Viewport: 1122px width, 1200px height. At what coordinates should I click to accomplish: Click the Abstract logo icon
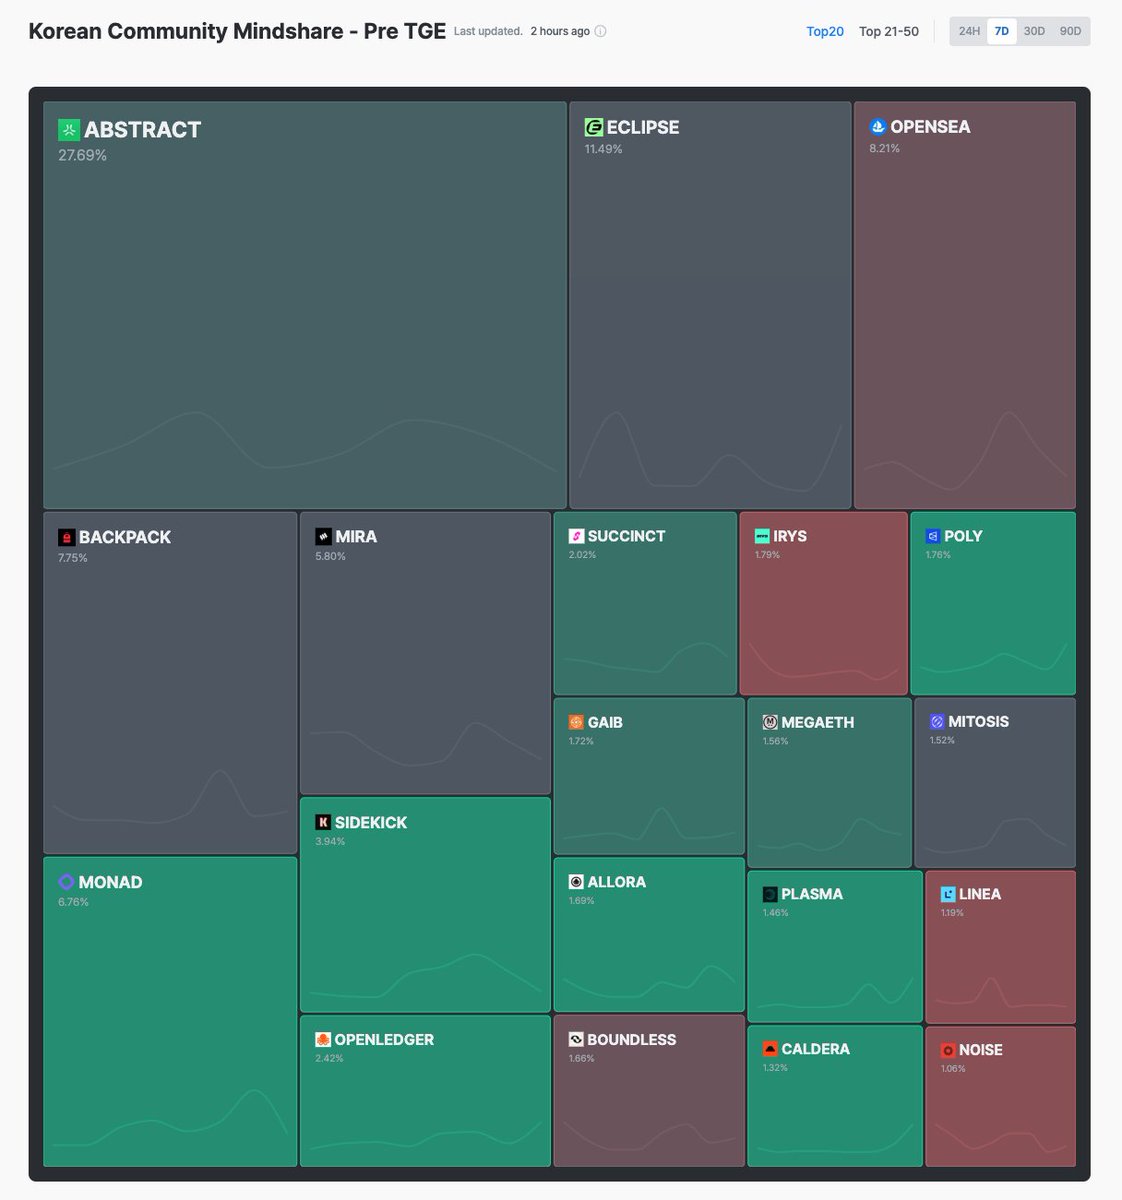point(68,129)
